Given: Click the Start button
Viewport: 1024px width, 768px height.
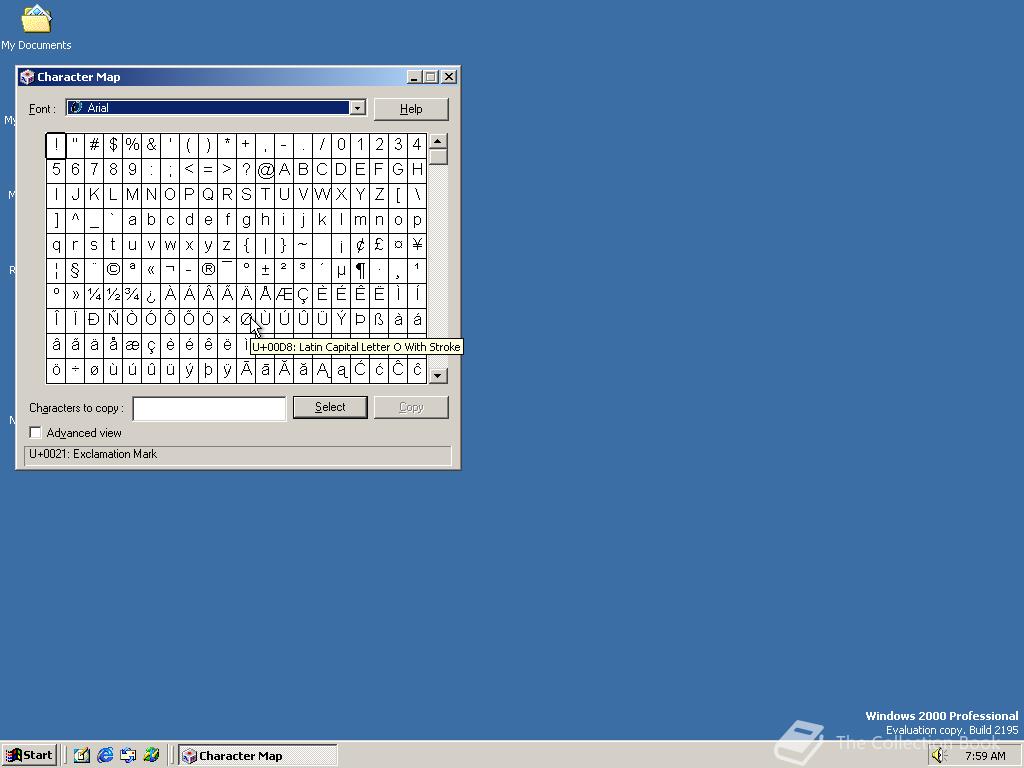Looking at the screenshot, I should coord(29,756).
